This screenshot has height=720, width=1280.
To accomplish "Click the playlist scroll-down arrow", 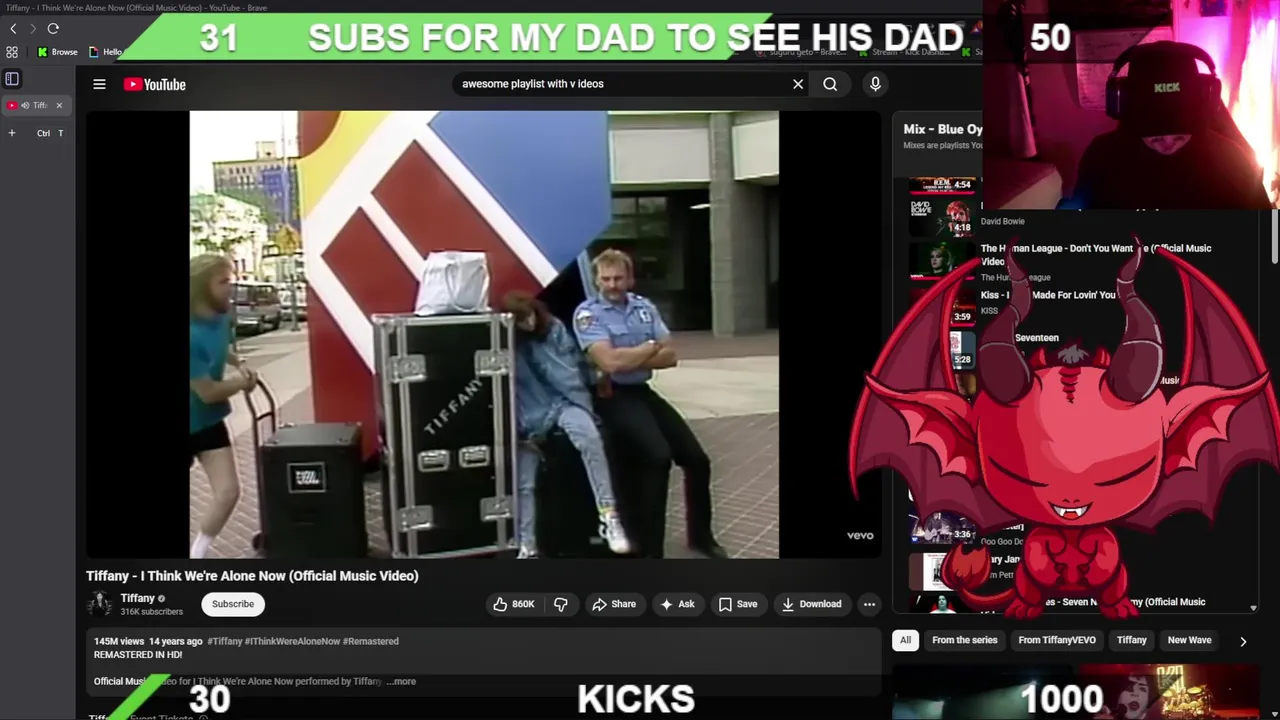I will pyautogui.click(x=1253, y=607).
